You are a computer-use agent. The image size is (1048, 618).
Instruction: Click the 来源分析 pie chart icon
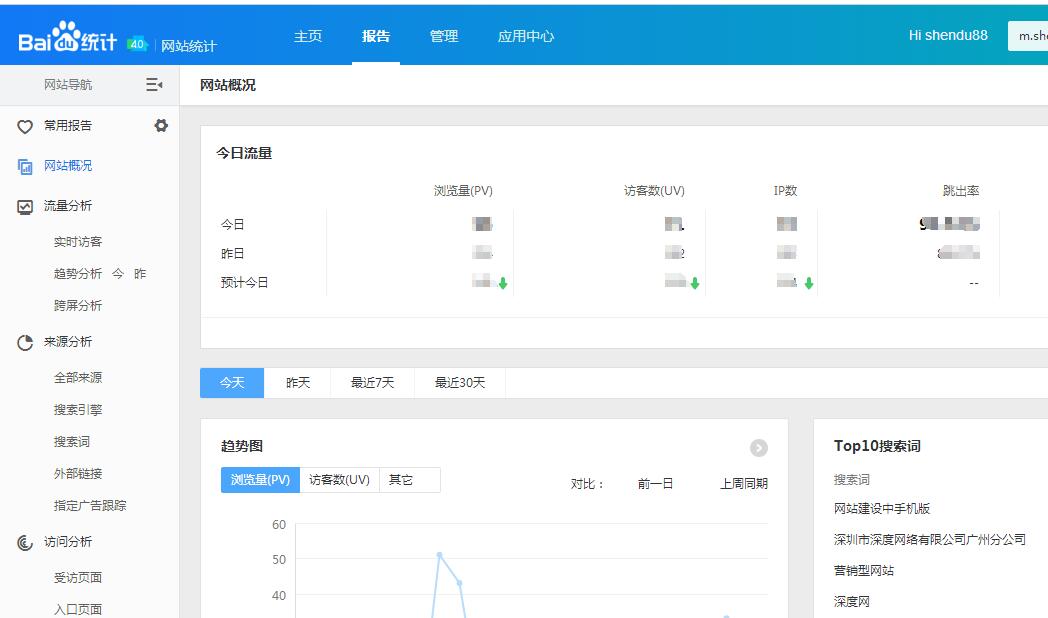pos(23,341)
